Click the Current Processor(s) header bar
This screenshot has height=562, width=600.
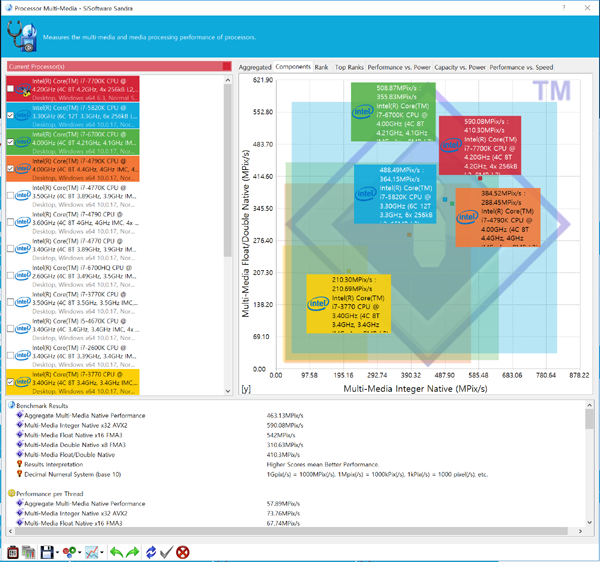coord(119,66)
